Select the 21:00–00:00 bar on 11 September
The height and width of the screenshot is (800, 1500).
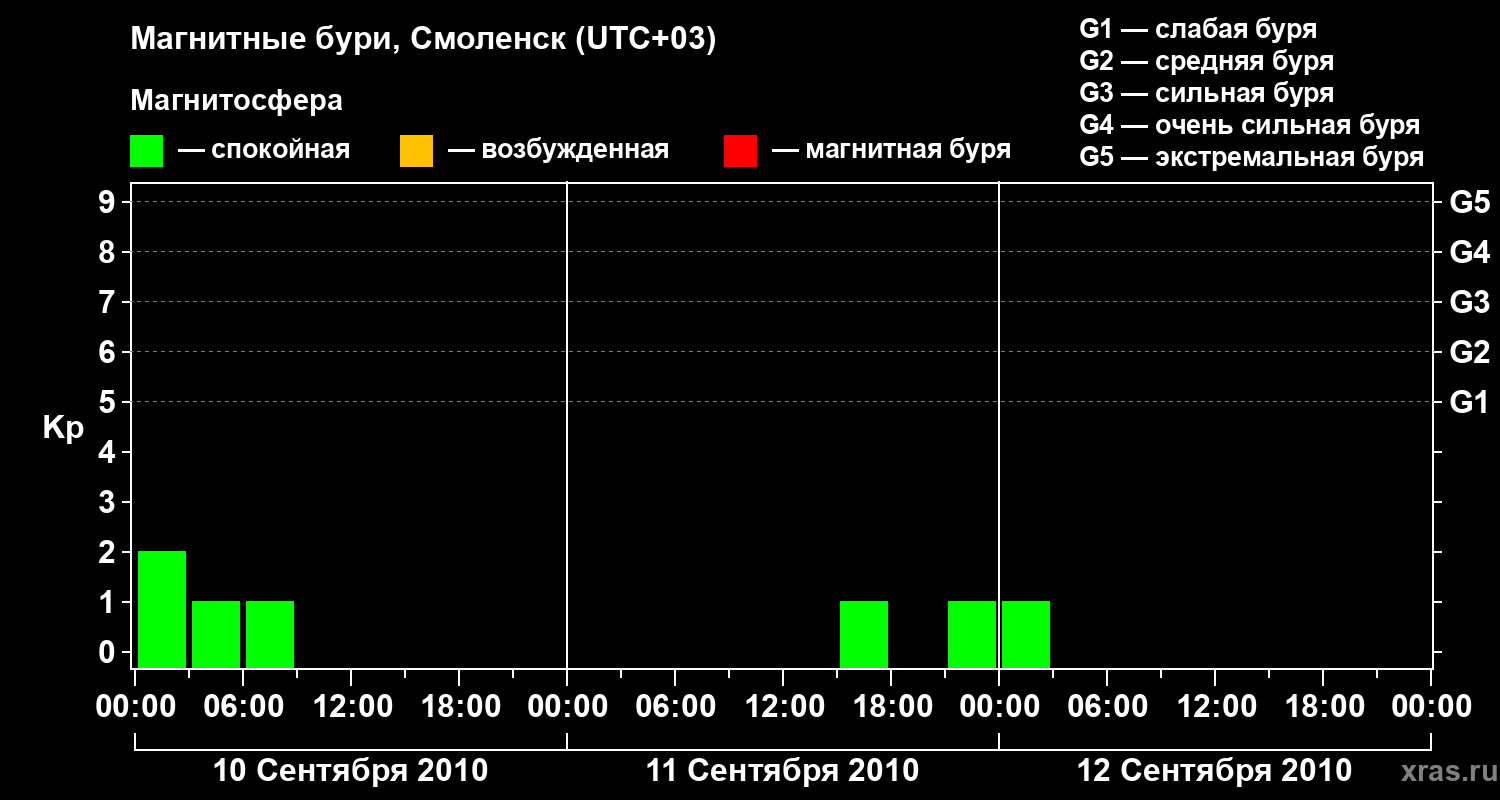pyautogui.click(x=972, y=634)
